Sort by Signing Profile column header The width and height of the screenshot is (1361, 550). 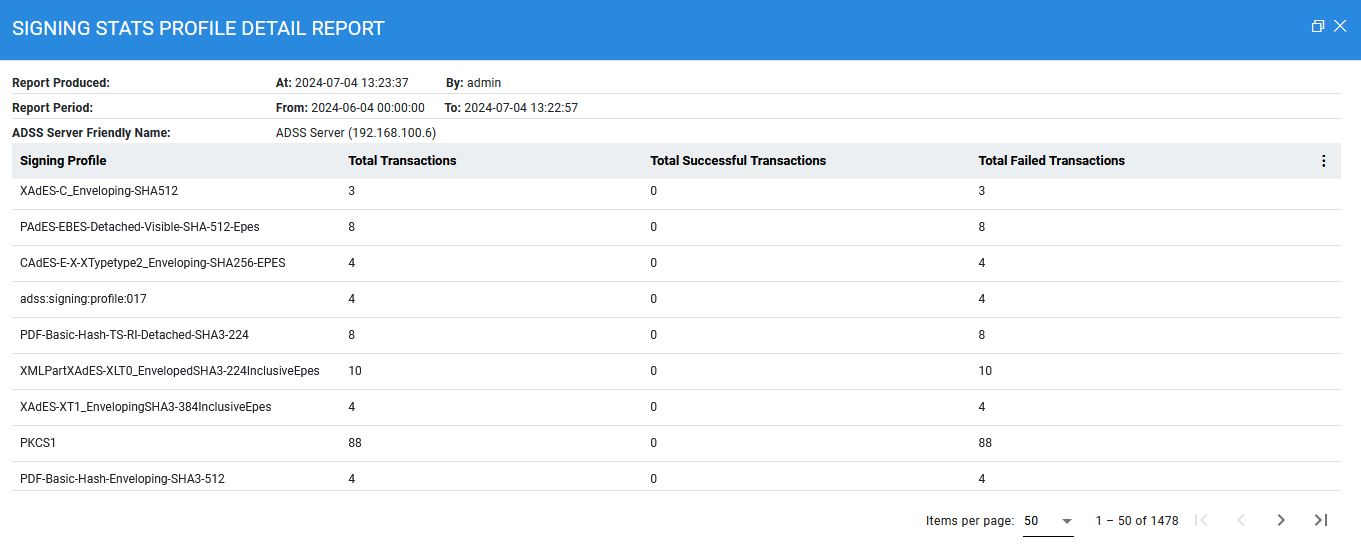click(x=63, y=161)
